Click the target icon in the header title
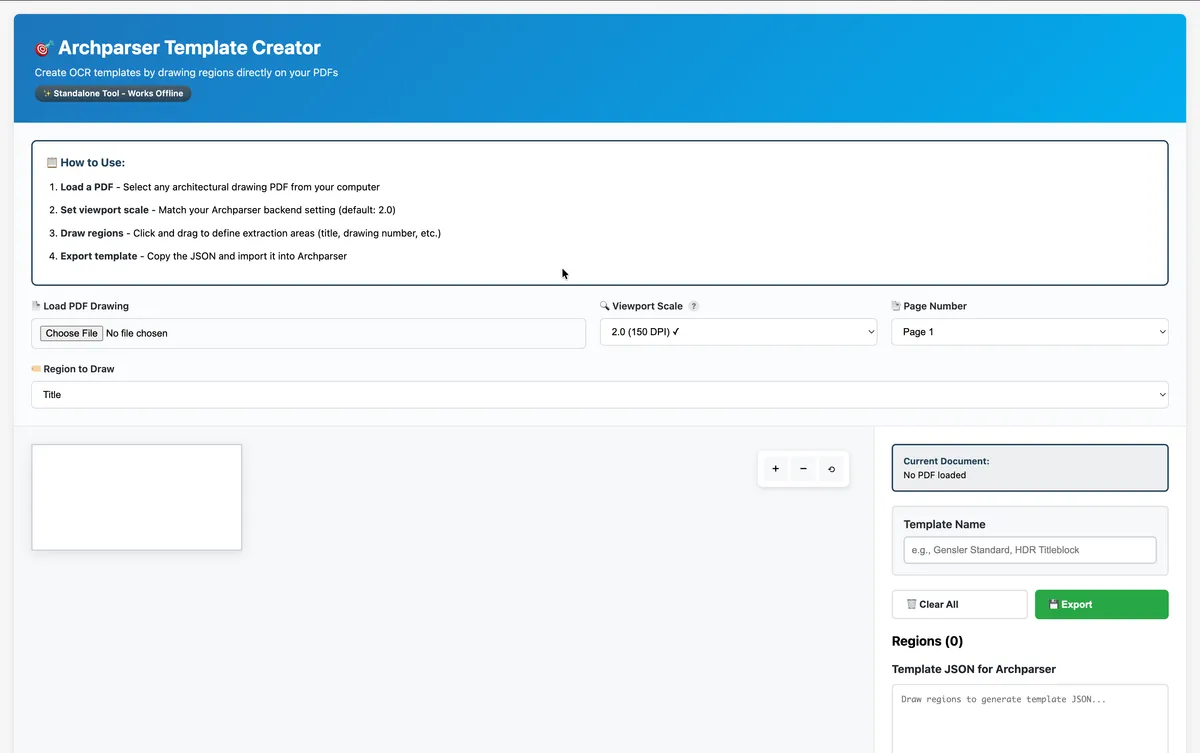This screenshot has width=1200, height=753. 42,47
